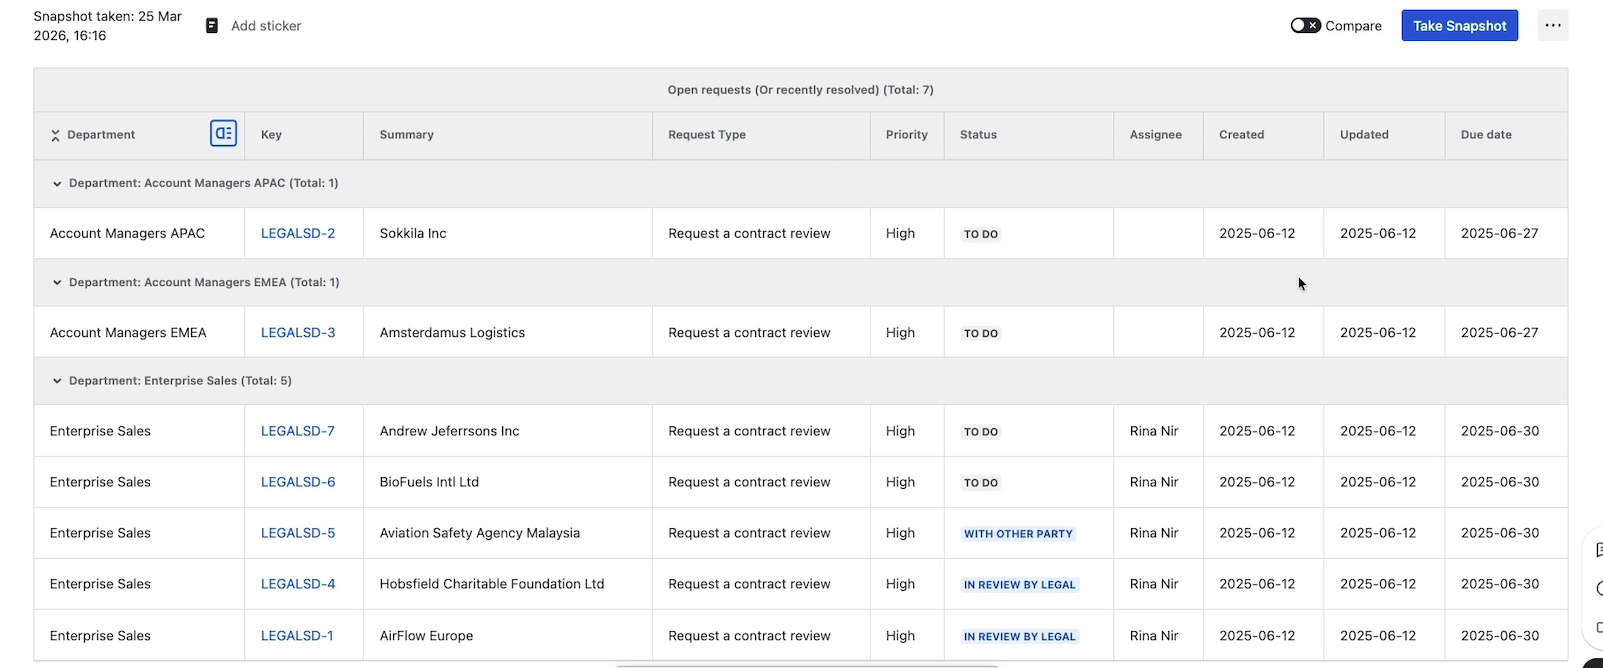Select the Sokkila Inc summary cell
The image size is (1603, 668).
[x=508, y=233]
